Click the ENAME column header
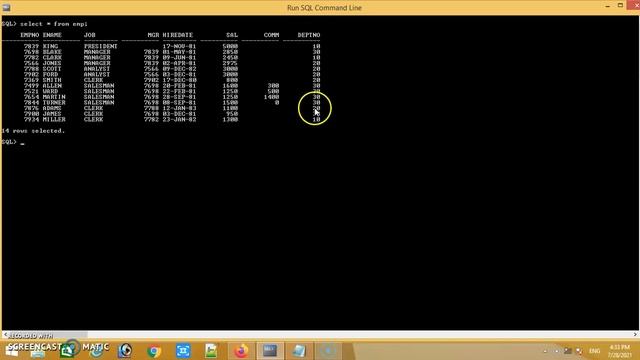The width and height of the screenshot is (640, 360). click(52, 35)
